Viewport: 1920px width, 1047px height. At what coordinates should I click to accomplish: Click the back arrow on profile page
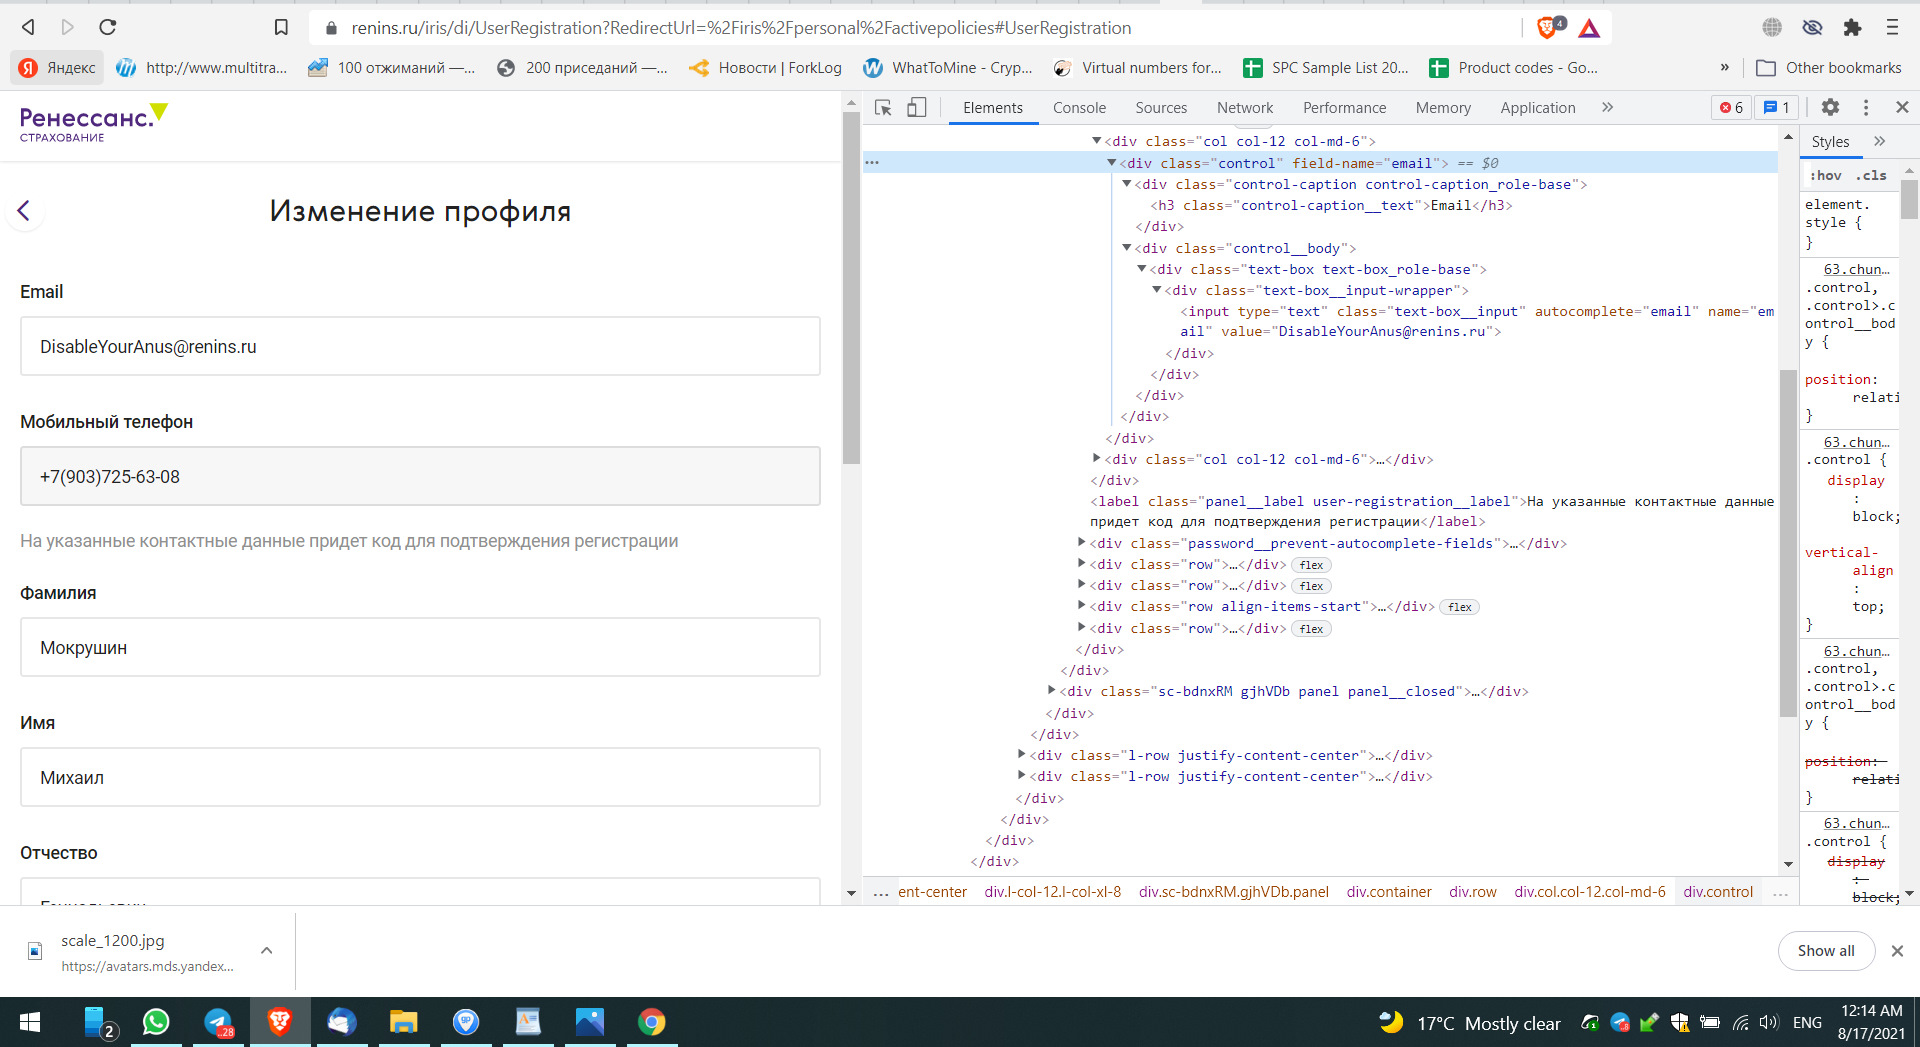click(x=24, y=211)
